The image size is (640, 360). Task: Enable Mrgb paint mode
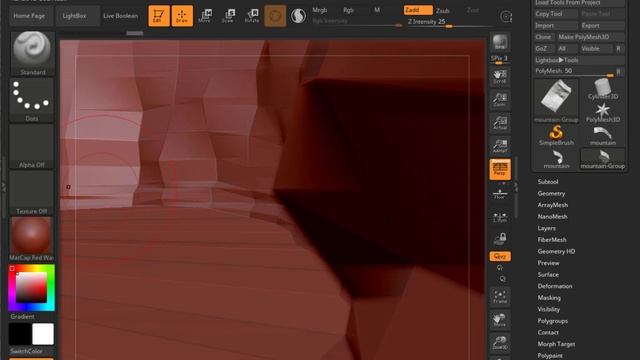[320, 10]
